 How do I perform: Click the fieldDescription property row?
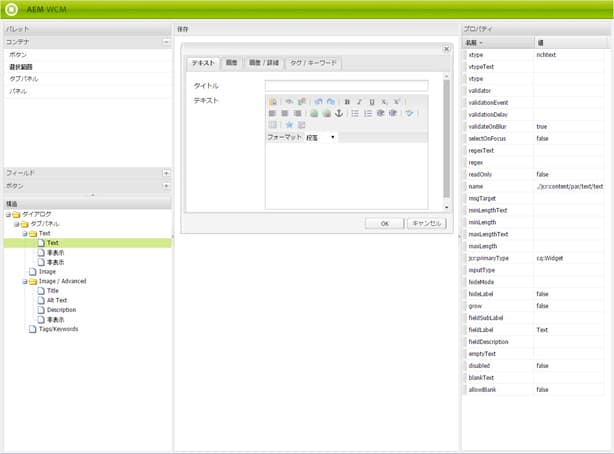coord(535,342)
